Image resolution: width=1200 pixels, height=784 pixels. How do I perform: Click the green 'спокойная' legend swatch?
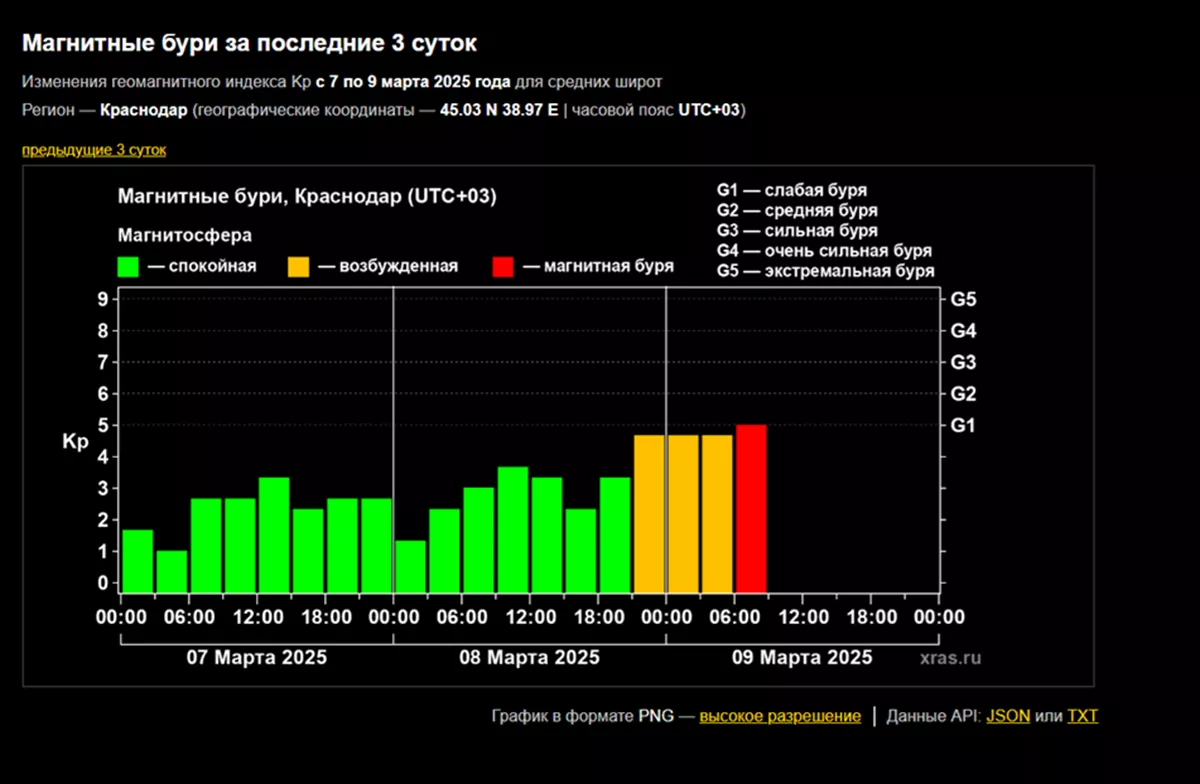pyautogui.click(x=128, y=267)
